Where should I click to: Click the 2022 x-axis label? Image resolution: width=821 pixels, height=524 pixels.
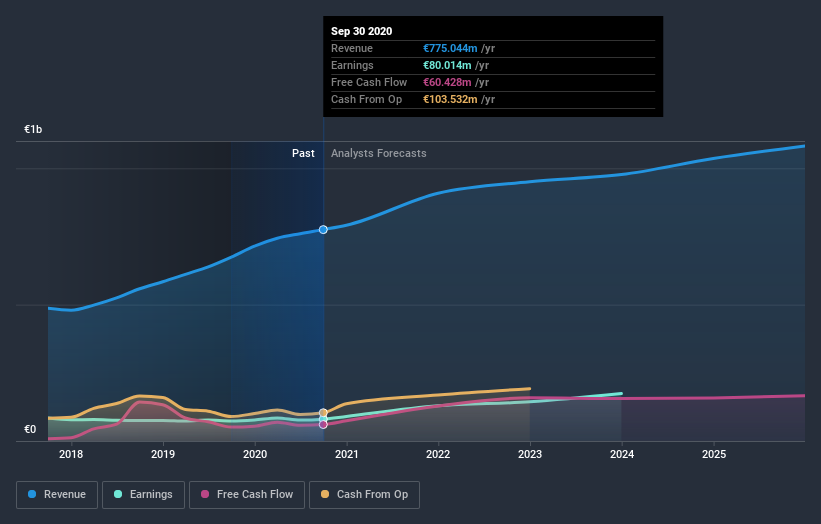[438, 454]
